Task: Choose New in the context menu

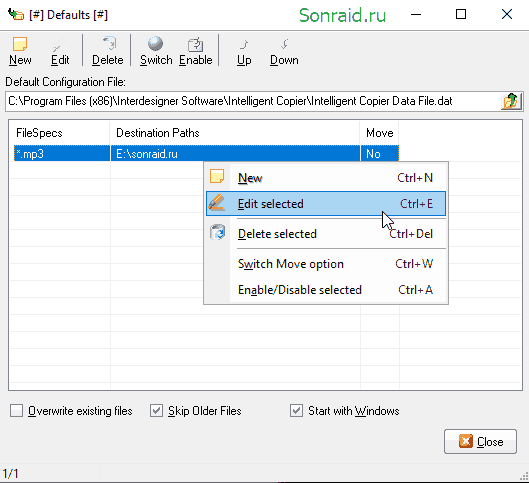Action: click(326, 177)
